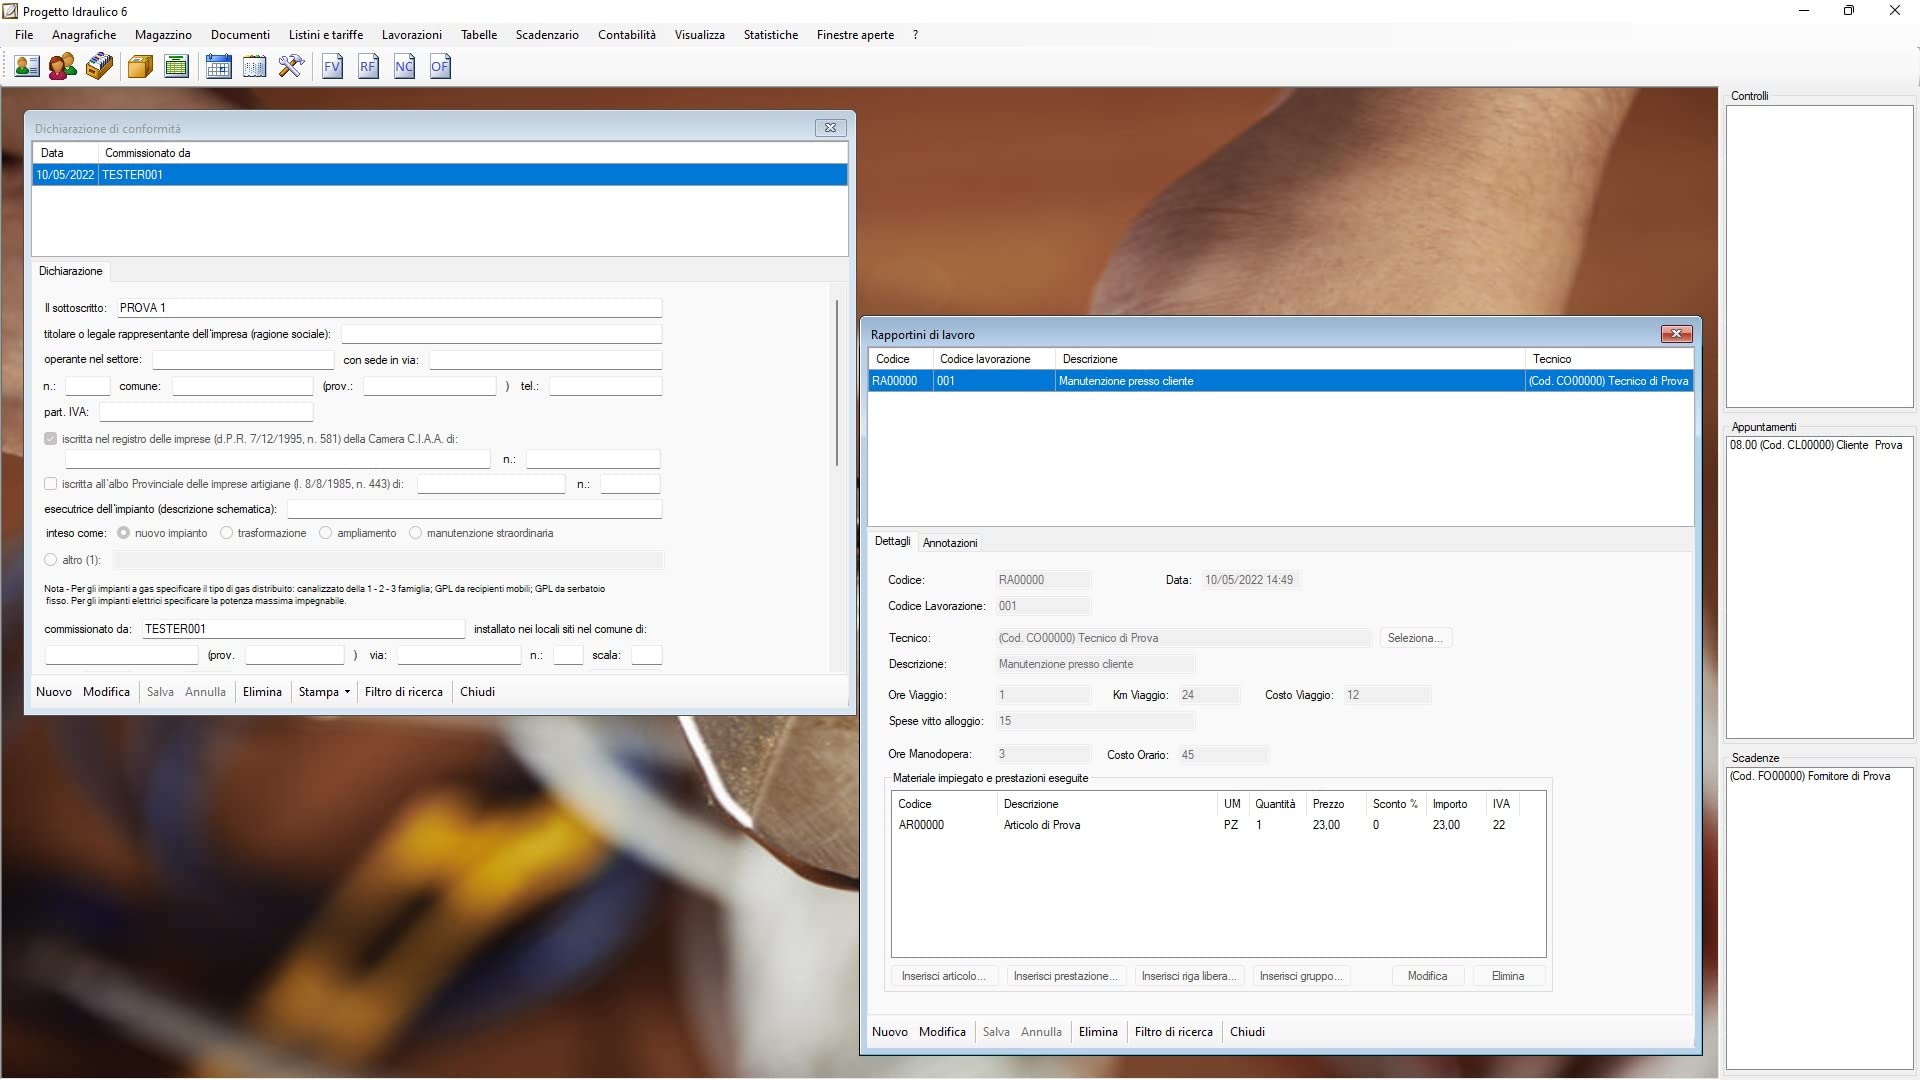Open the Tabelle menu
The height and width of the screenshot is (1080, 1920).
pos(479,35)
